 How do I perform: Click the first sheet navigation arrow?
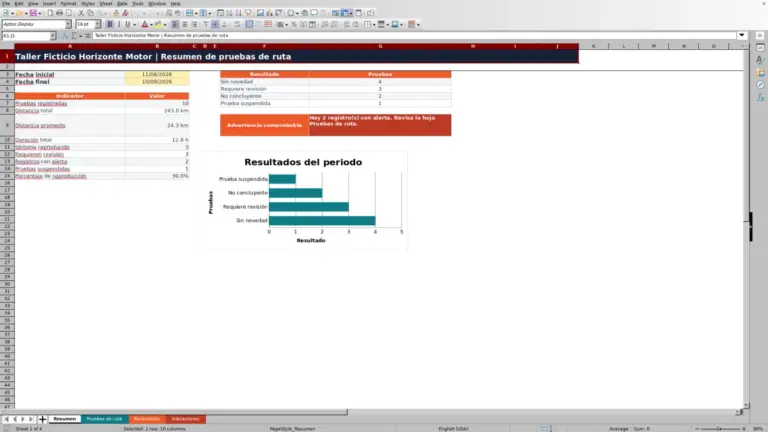tap(6, 419)
